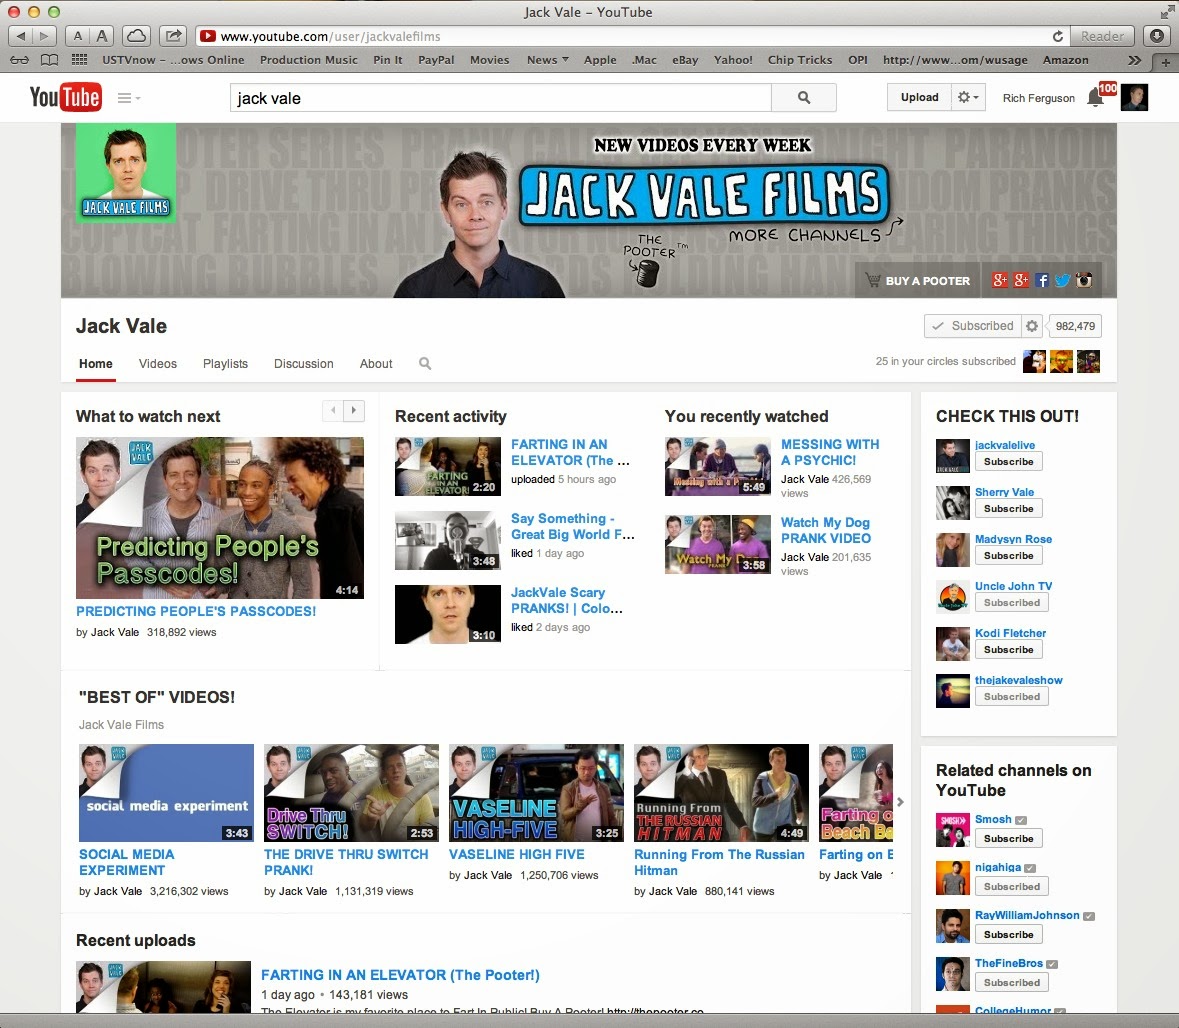Subscribe to the jackvalelive channel
This screenshot has width=1179, height=1028.
tap(1008, 462)
